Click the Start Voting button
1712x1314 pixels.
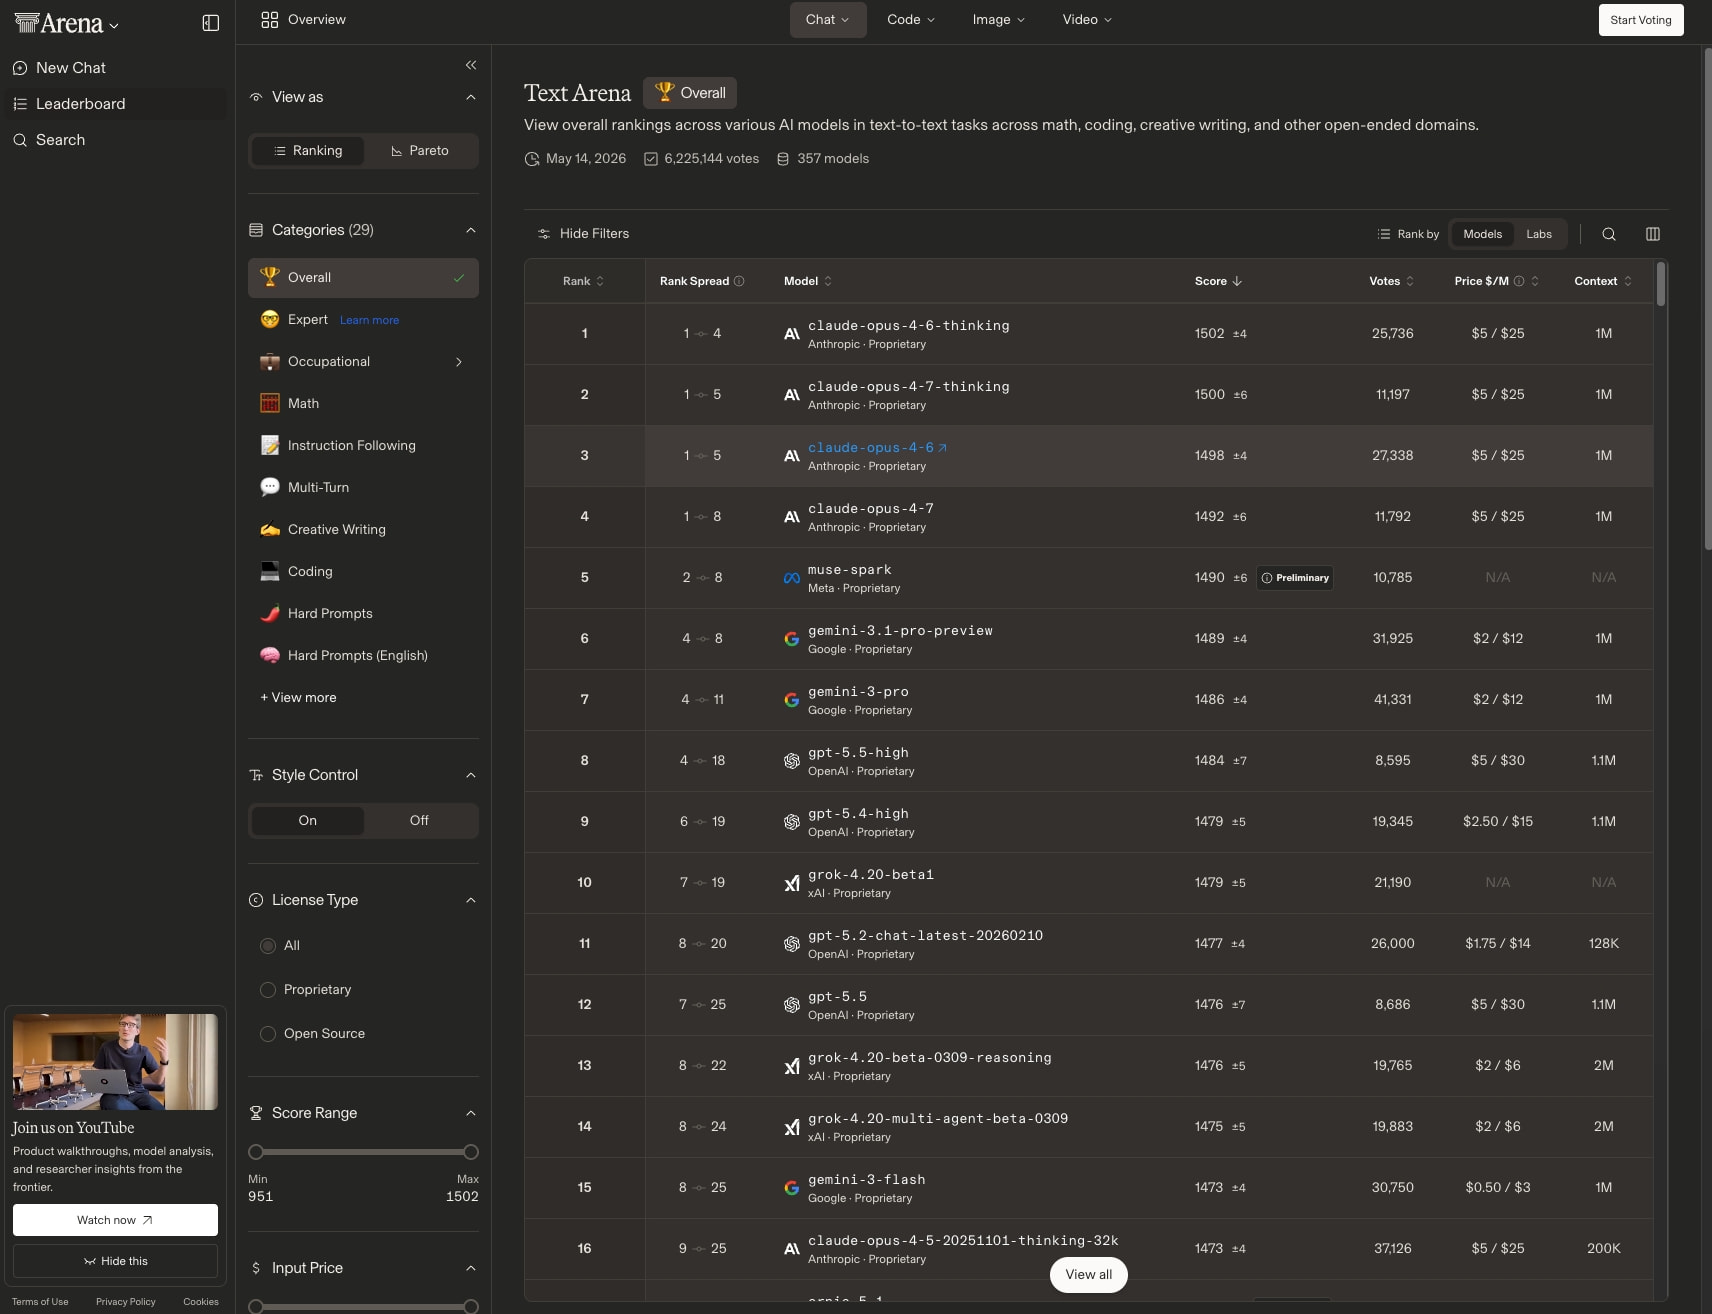(x=1641, y=20)
